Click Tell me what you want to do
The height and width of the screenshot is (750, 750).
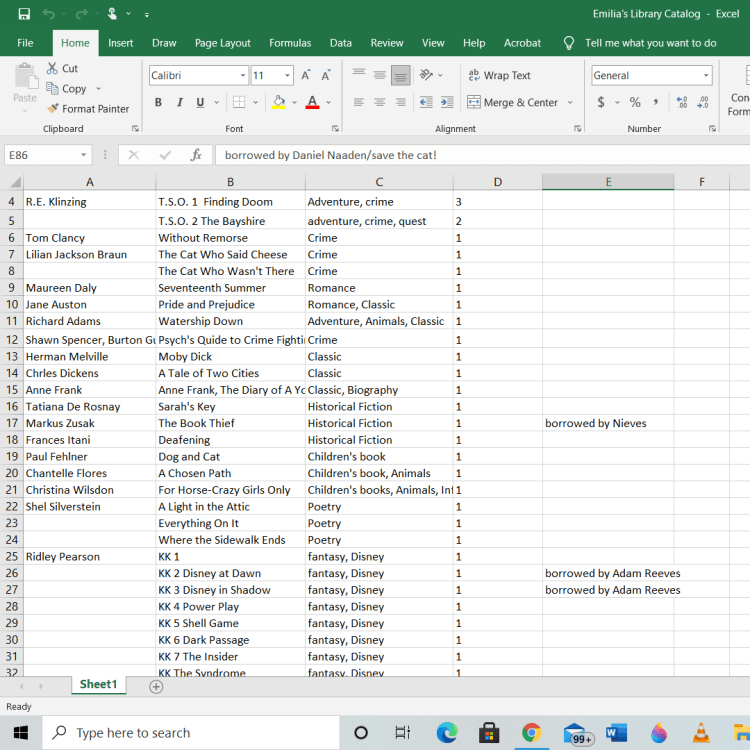(650, 43)
